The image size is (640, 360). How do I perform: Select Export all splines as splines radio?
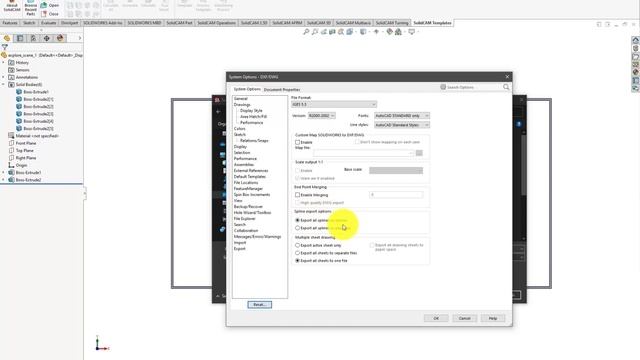tap(298, 220)
